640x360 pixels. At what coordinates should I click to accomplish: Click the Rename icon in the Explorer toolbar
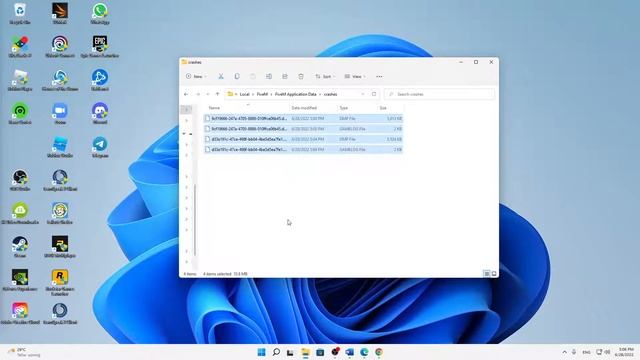point(269,76)
